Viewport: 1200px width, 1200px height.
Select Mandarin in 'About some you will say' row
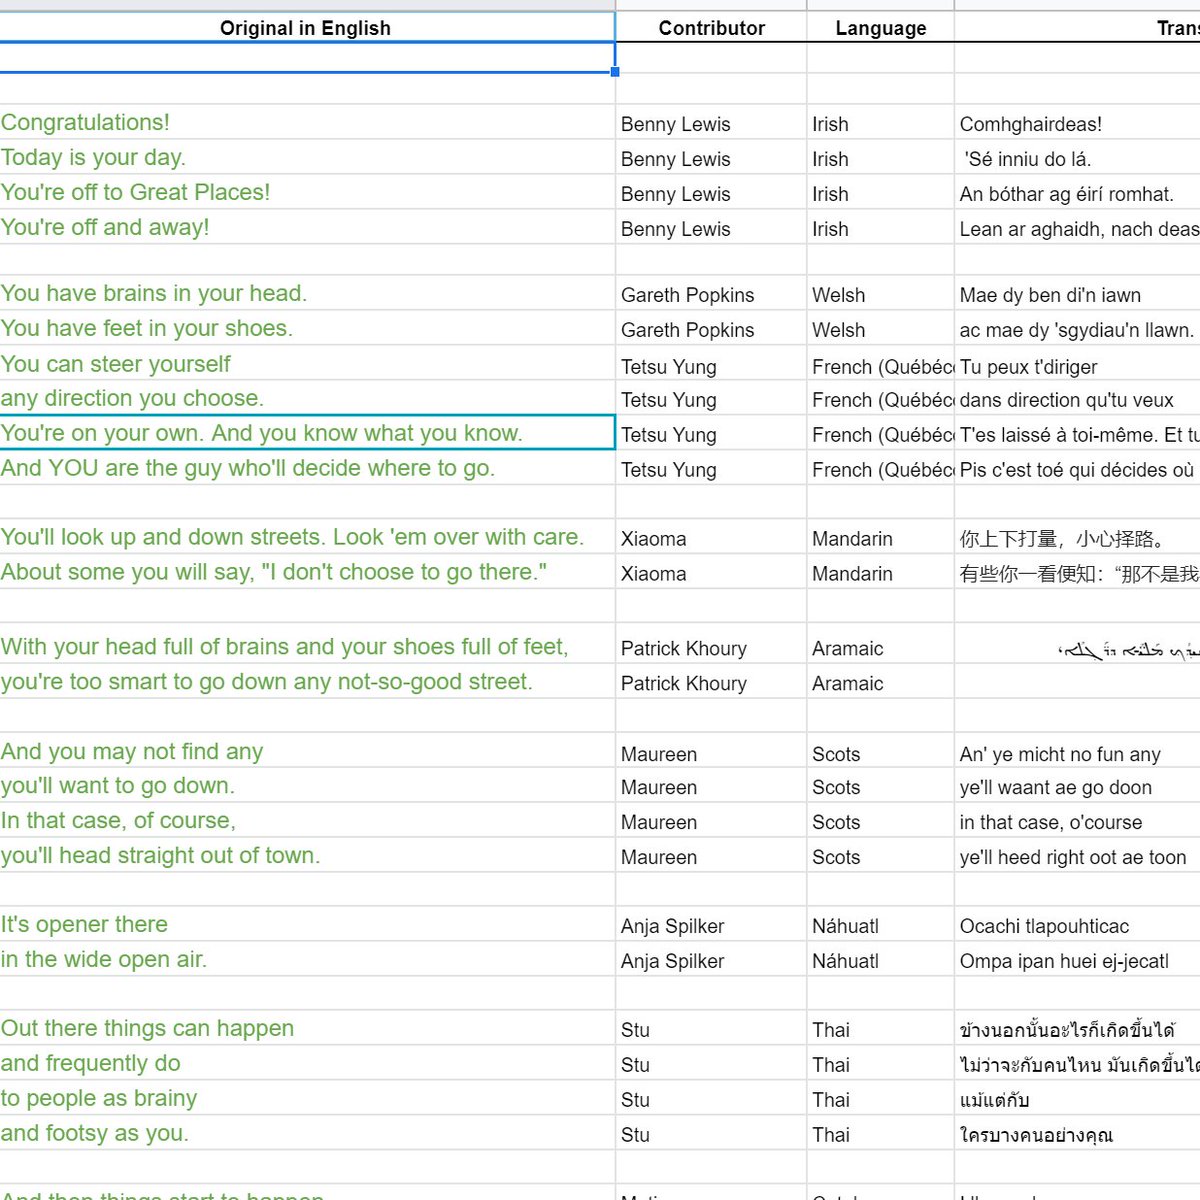[x=880, y=573]
